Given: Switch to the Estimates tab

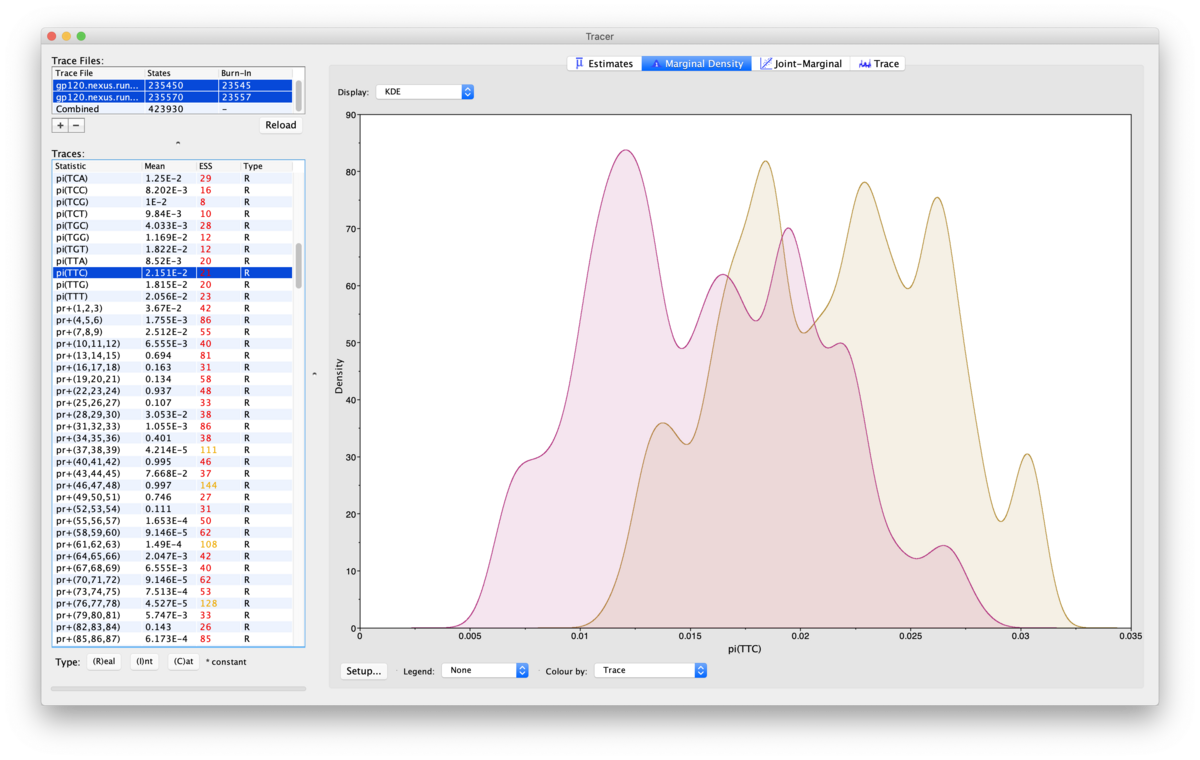Looking at the screenshot, I should 605,63.
